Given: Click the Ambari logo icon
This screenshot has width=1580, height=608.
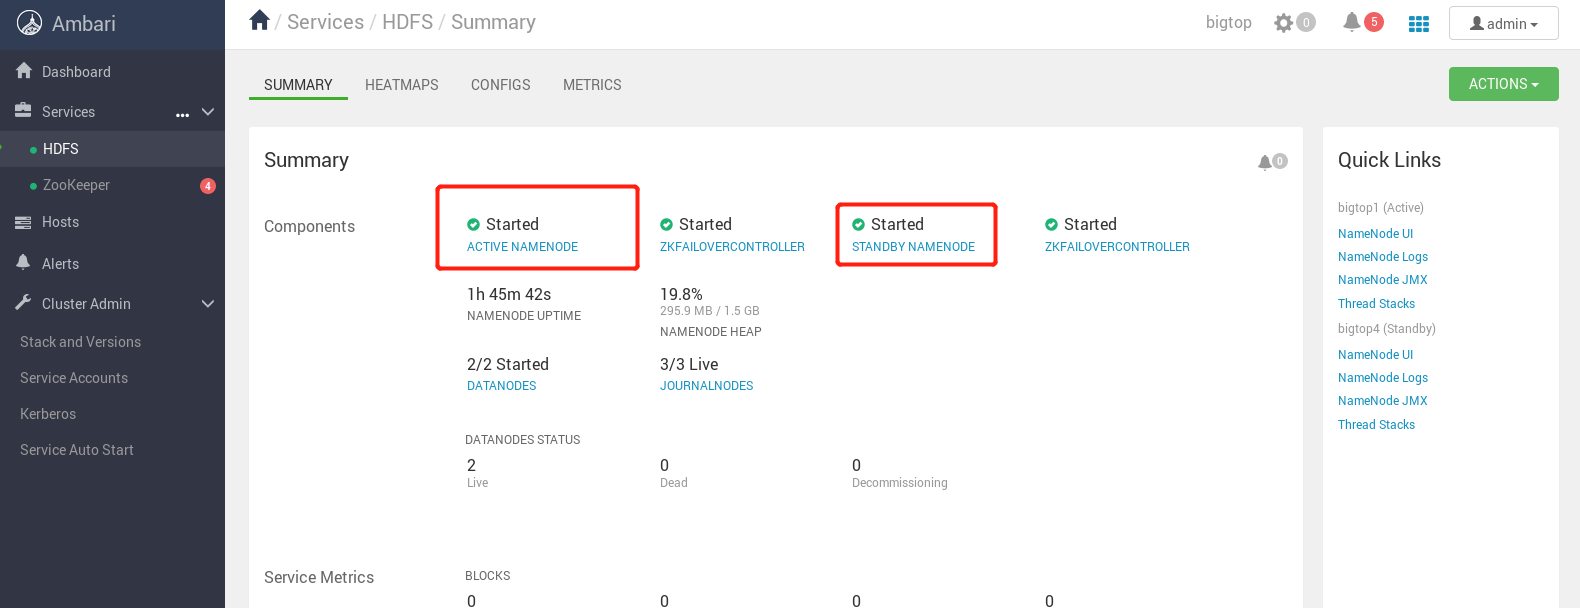Looking at the screenshot, I should click(x=30, y=23).
